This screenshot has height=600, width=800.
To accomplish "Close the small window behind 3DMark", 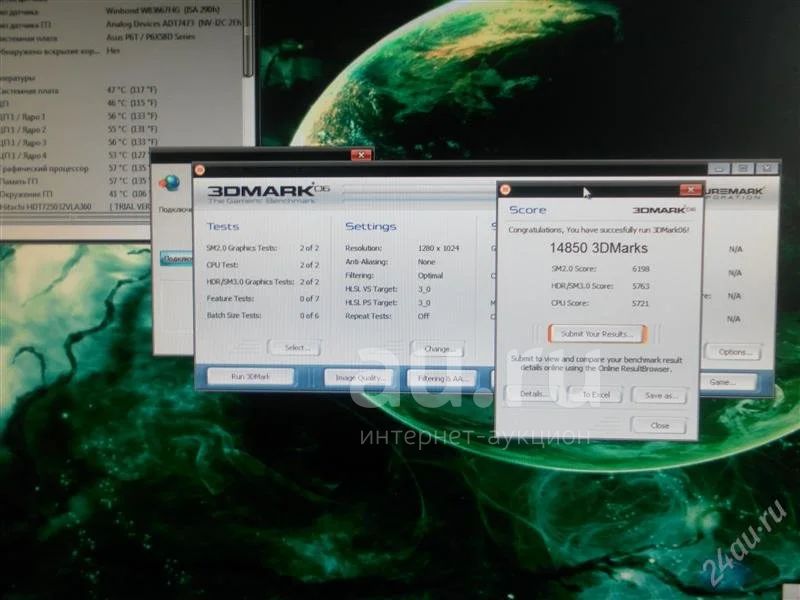I will (361, 155).
